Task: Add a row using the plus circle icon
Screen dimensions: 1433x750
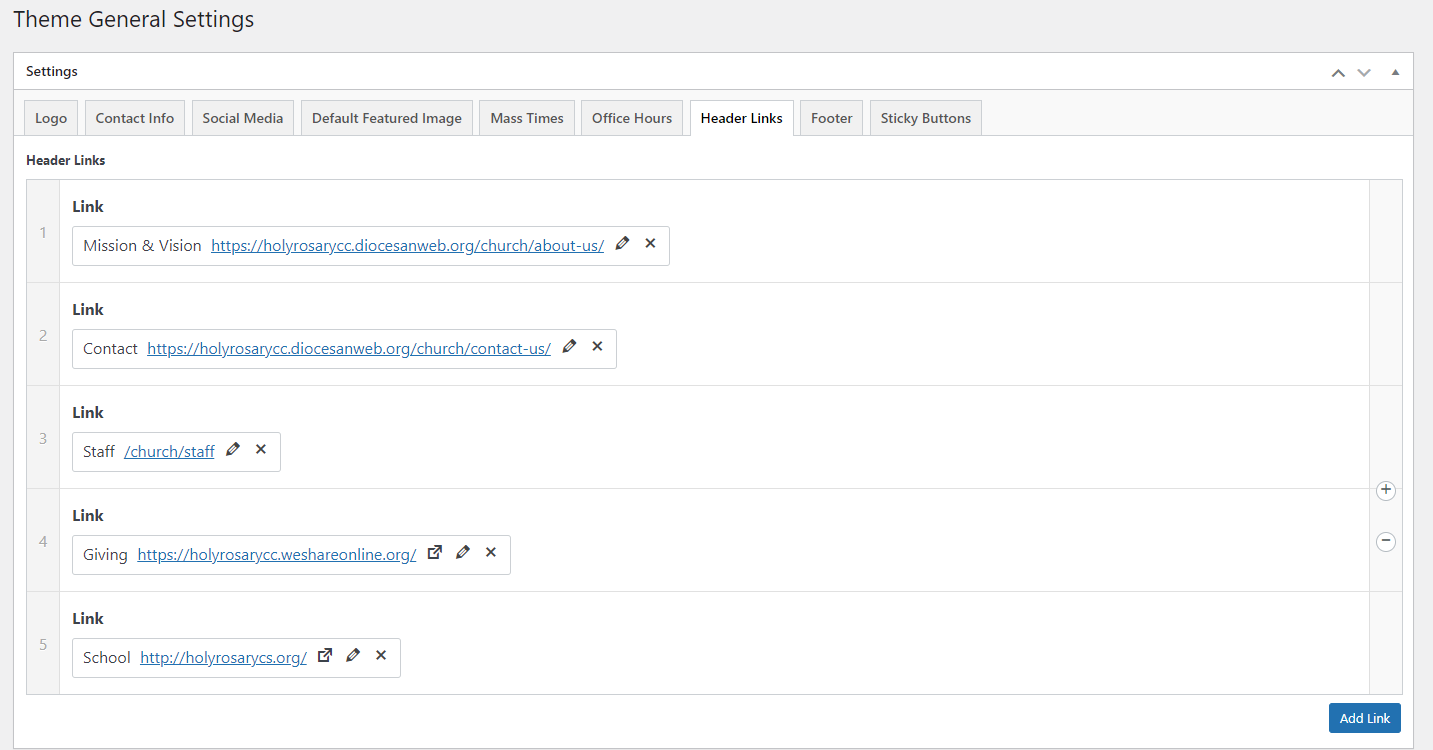Action: [1385, 490]
